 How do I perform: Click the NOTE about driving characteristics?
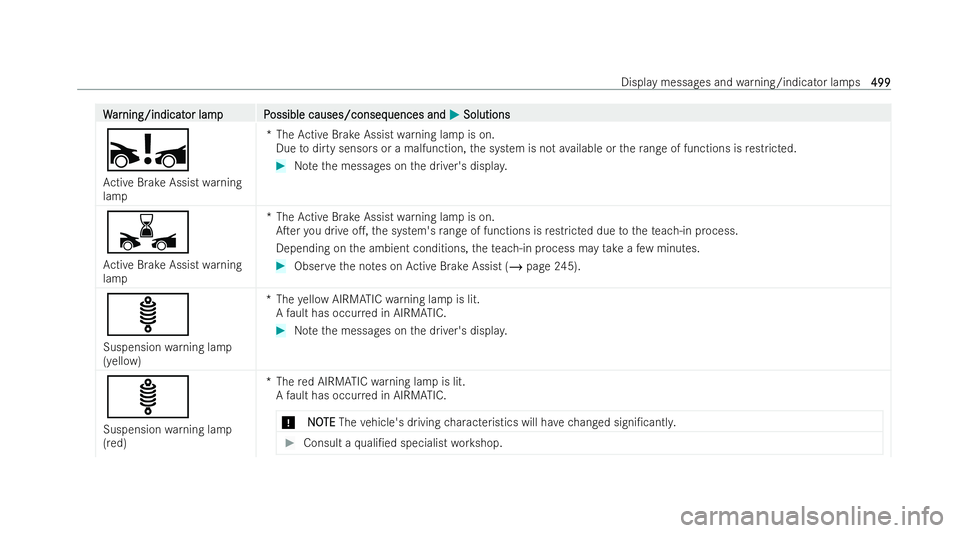click(492, 422)
